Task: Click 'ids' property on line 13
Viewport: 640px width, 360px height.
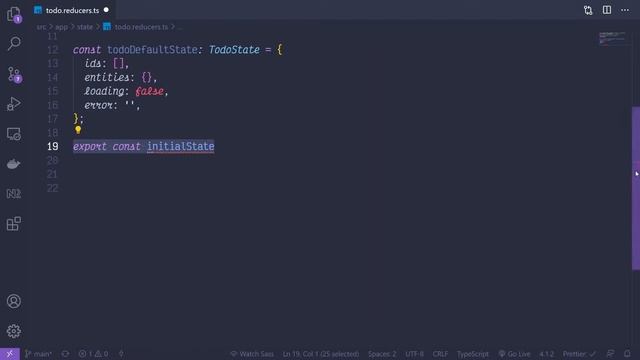Action: [93, 63]
